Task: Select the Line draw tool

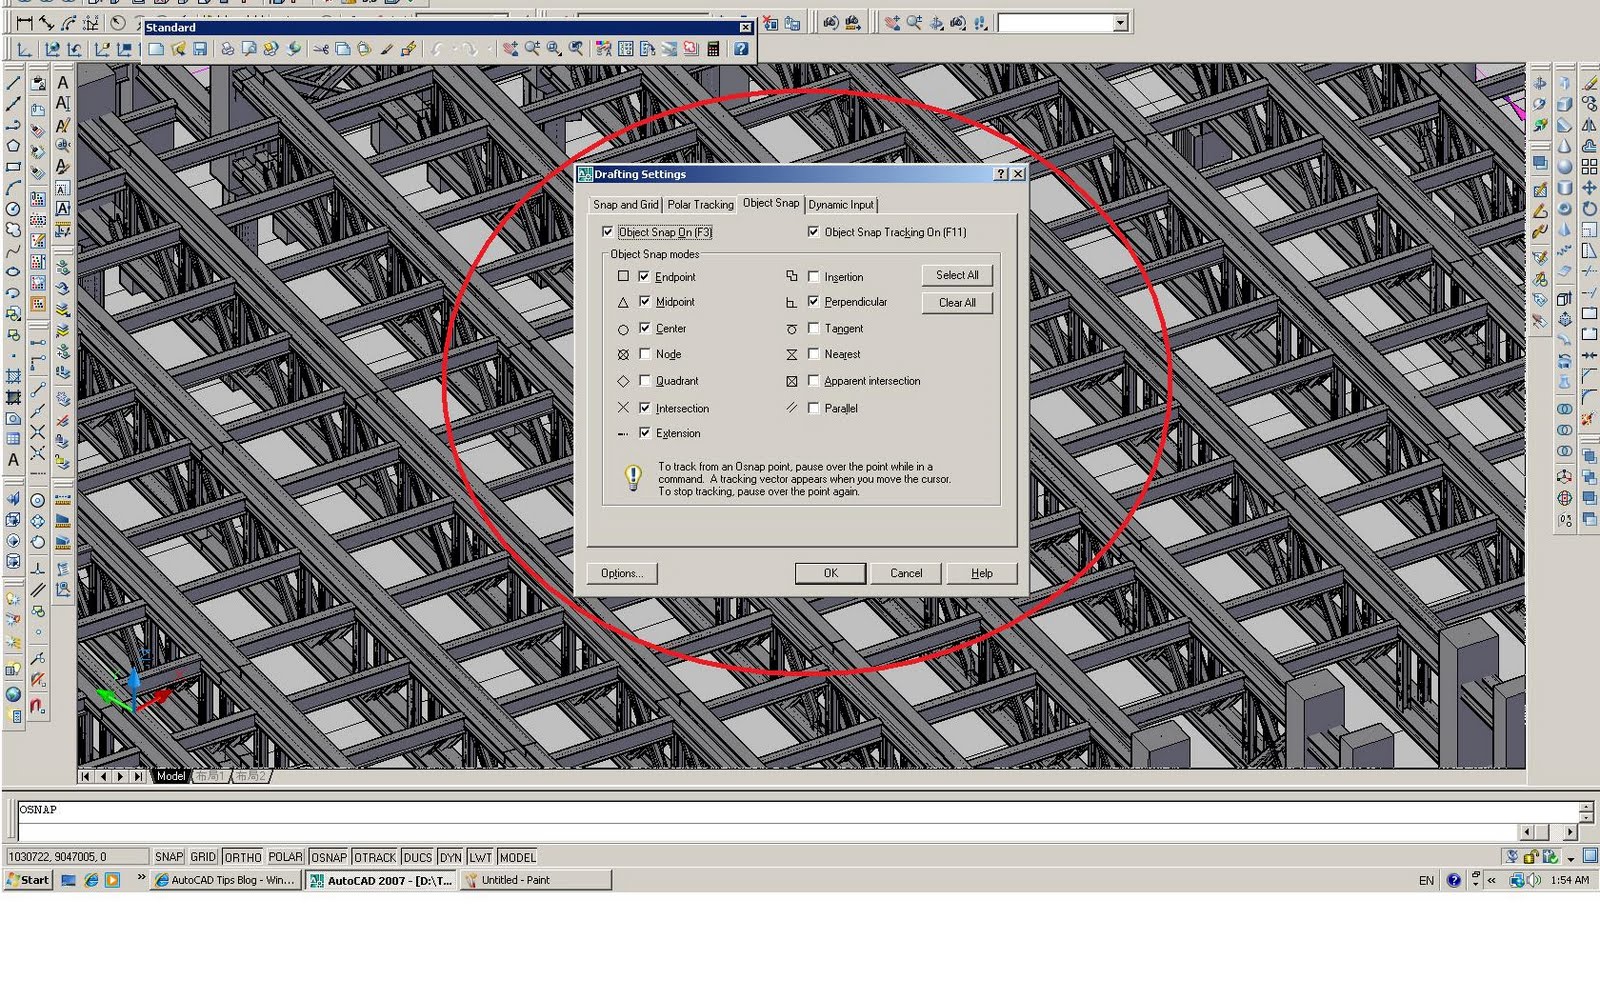Action: point(13,84)
